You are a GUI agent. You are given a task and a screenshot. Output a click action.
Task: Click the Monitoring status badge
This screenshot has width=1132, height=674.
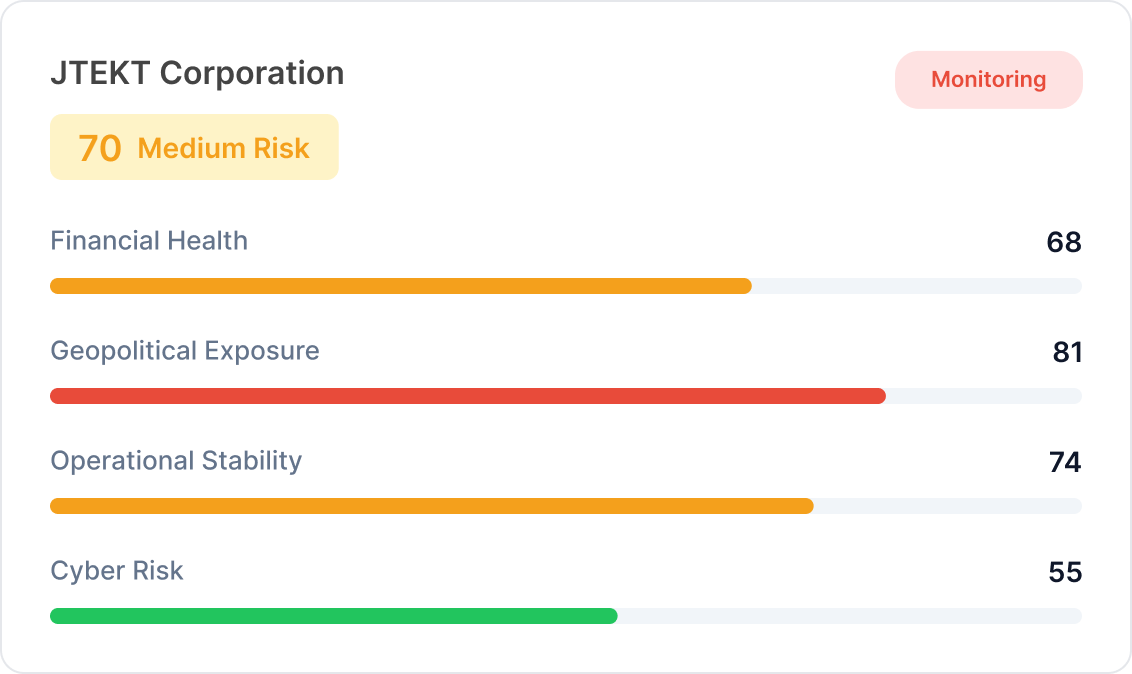(x=988, y=79)
